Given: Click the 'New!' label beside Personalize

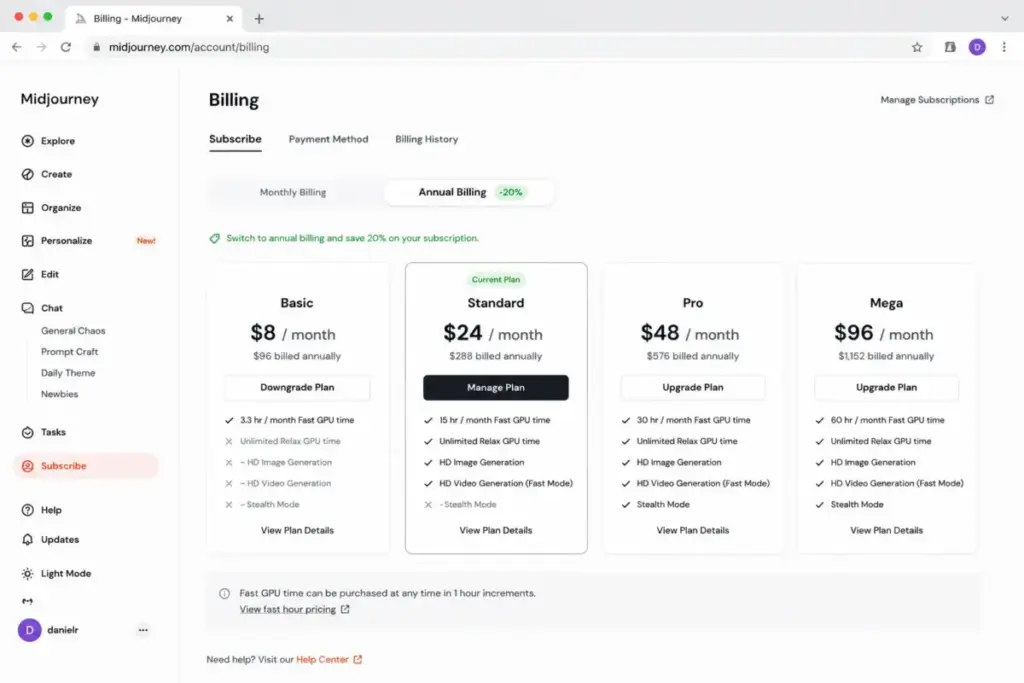Looking at the screenshot, I should (x=146, y=241).
